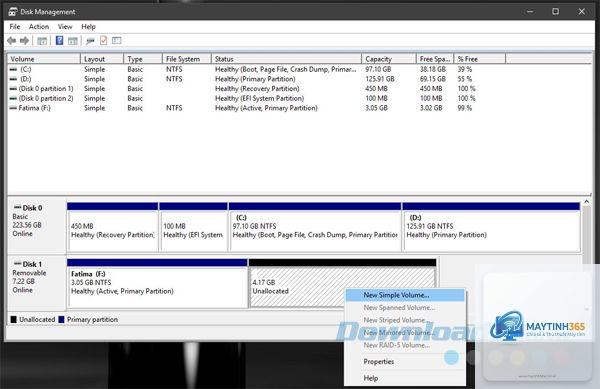Click the greyed New Spanned Volume... entry
Screen dimensions: 600x389
(x=405, y=308)
